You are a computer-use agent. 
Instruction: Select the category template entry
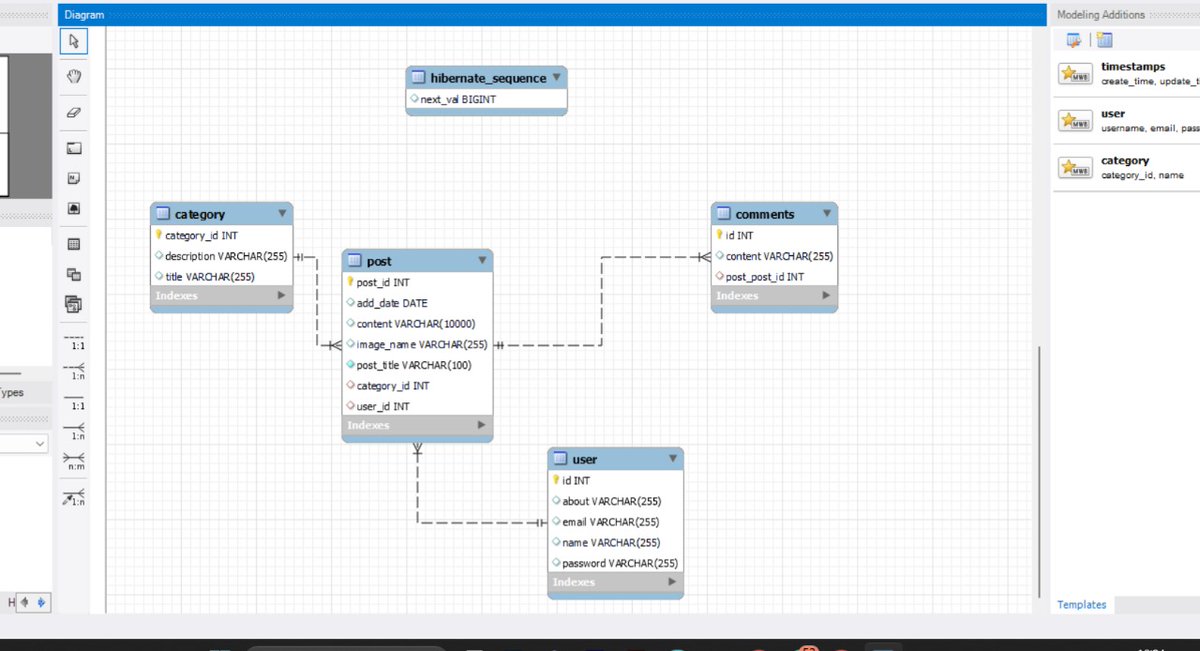tap(1128, 168)
